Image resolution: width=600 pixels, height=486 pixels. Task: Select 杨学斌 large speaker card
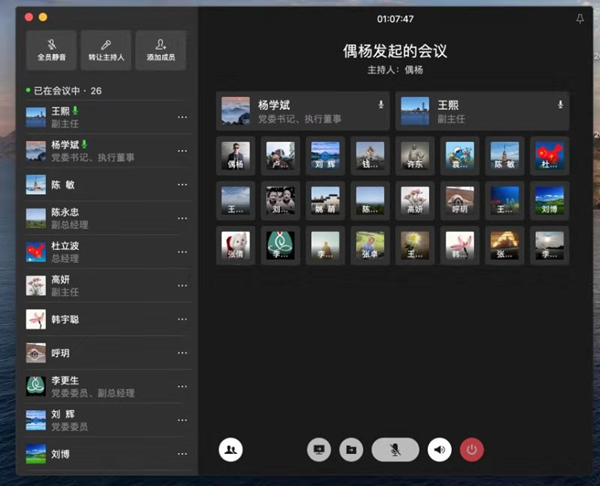pos(303,111)
